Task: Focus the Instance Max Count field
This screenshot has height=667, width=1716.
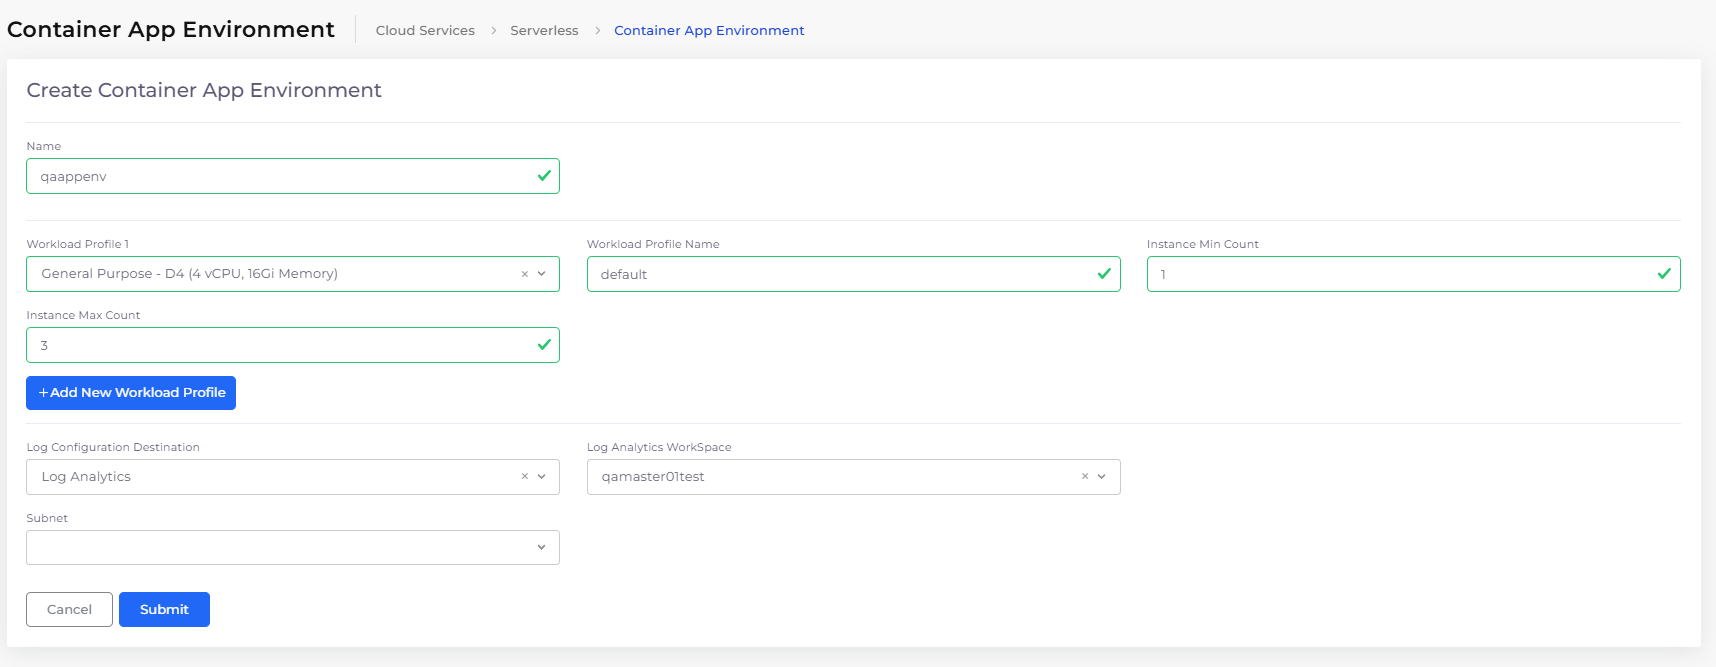Action: pyautogui.click(x=280, y=345)
